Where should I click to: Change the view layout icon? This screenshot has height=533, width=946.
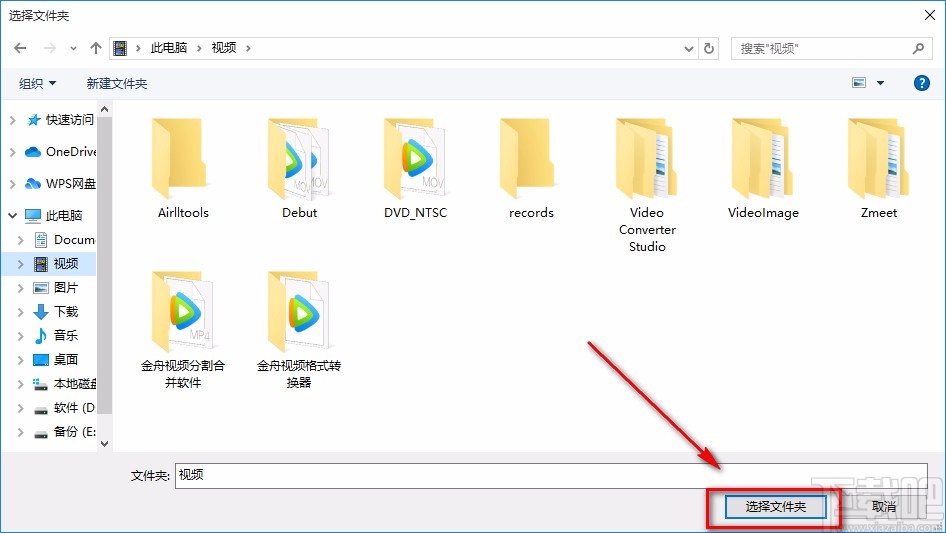click(x=859, y=83)
